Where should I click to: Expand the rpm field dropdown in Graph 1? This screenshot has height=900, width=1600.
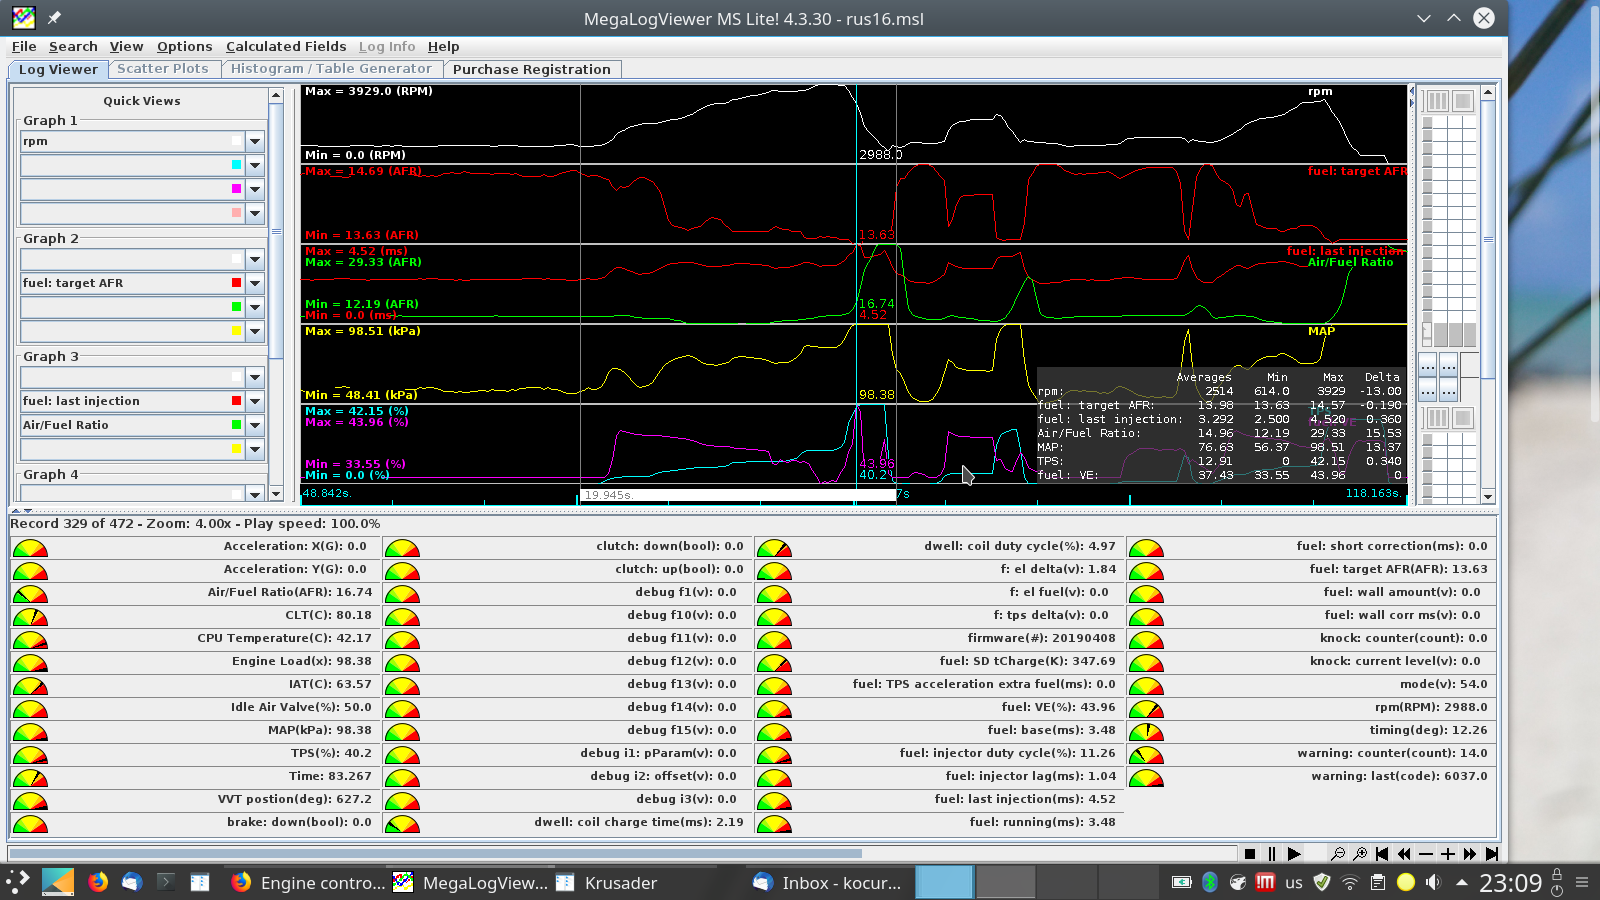tap(255, 142)
